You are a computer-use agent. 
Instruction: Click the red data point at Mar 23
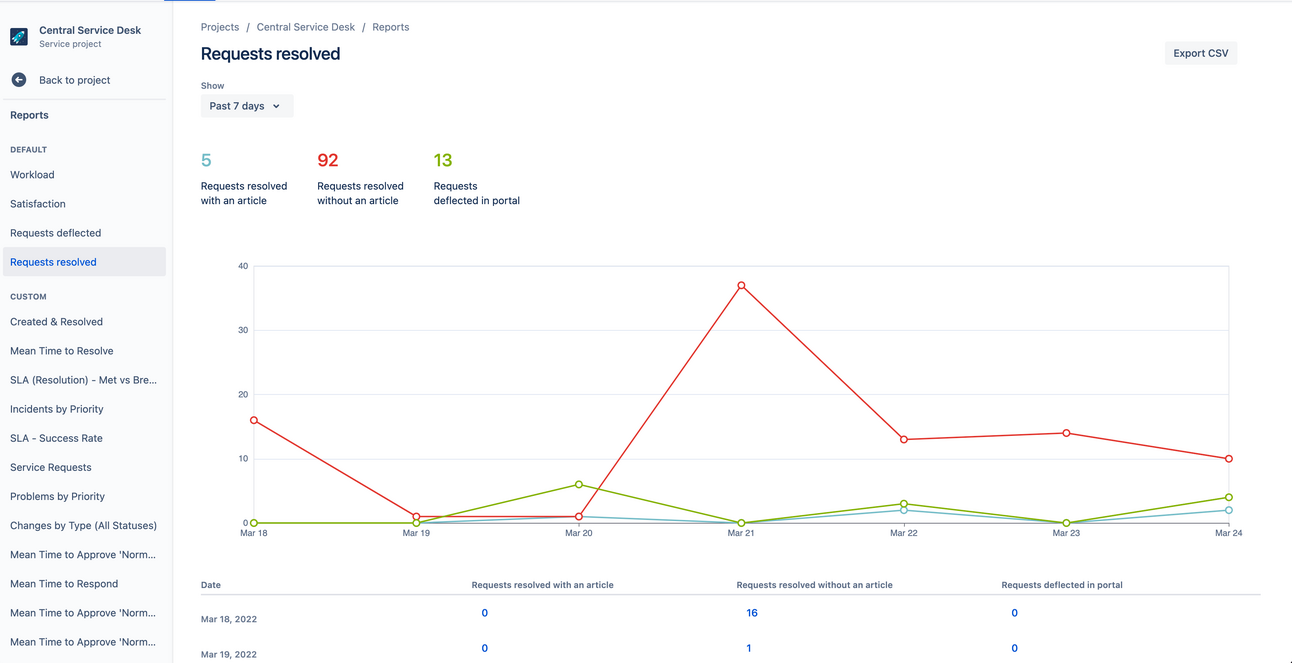click(x=1067, y=433)
